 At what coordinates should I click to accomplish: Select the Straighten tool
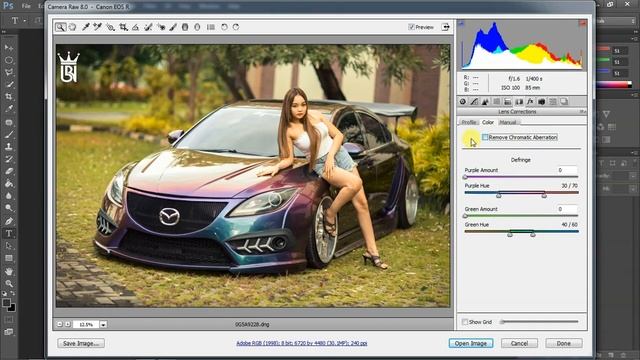pos(135,27)
